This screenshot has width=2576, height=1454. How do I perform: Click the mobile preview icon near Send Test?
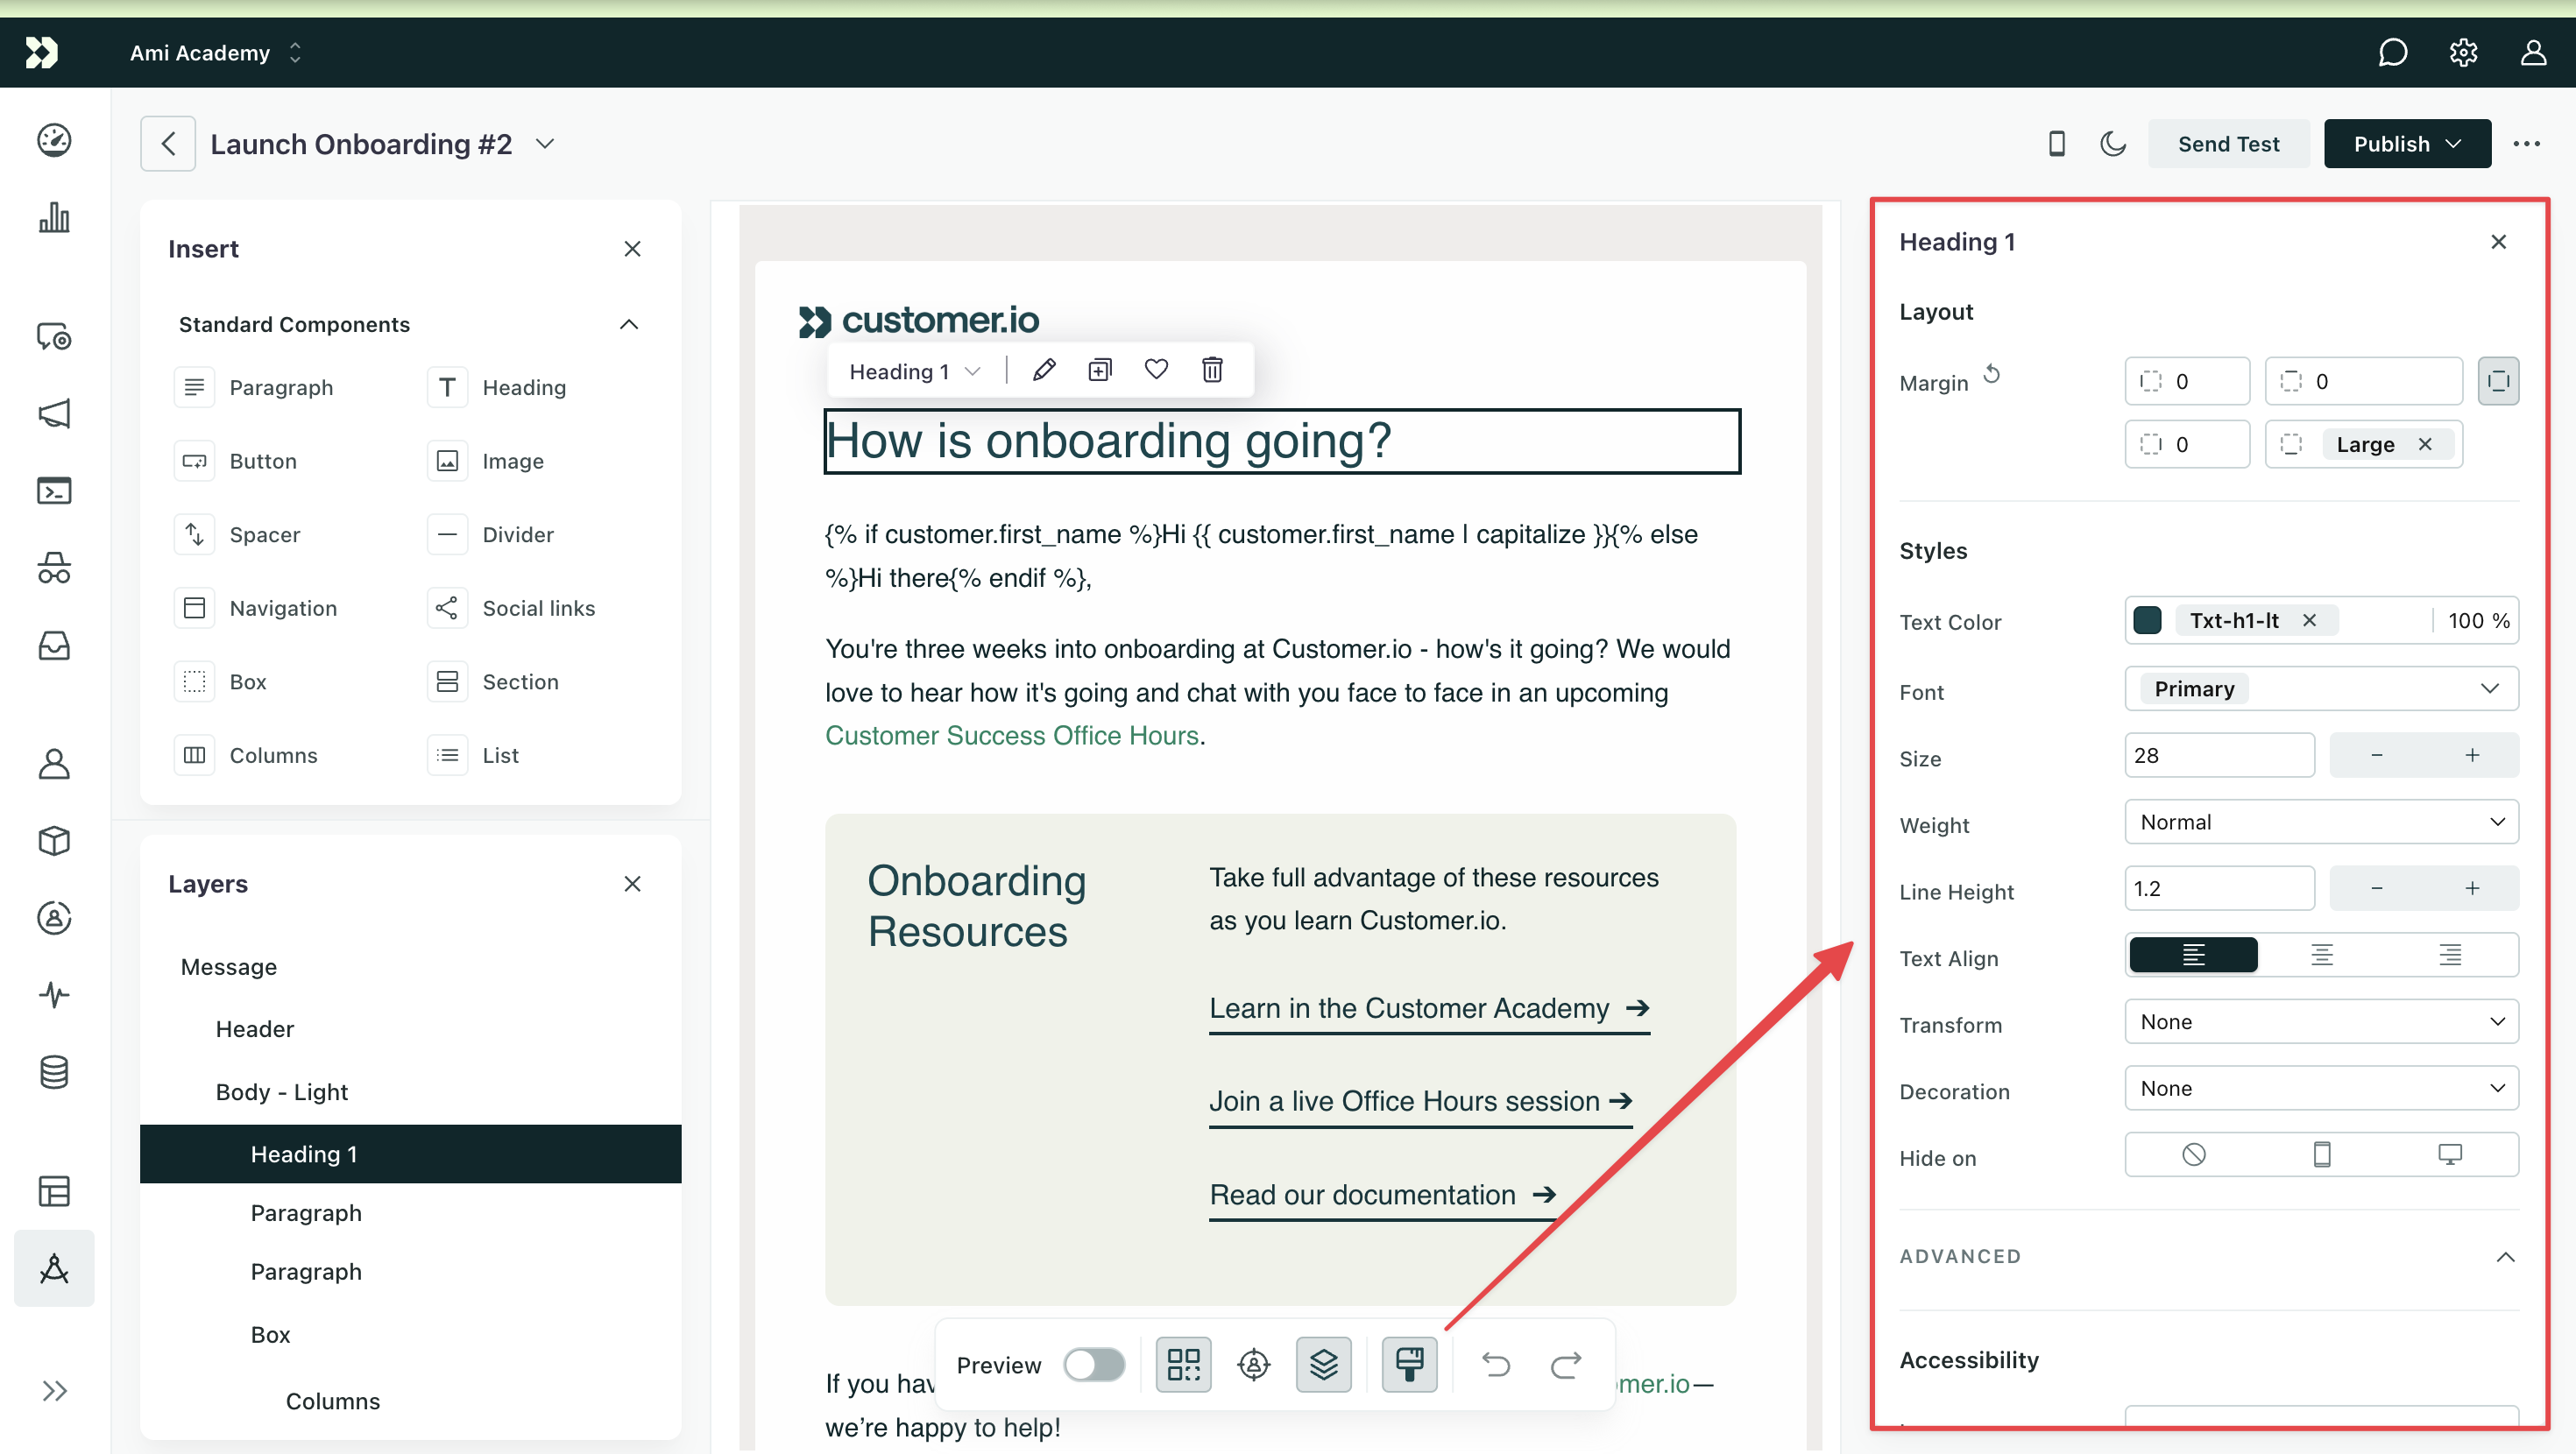(x=2056, y=144)
